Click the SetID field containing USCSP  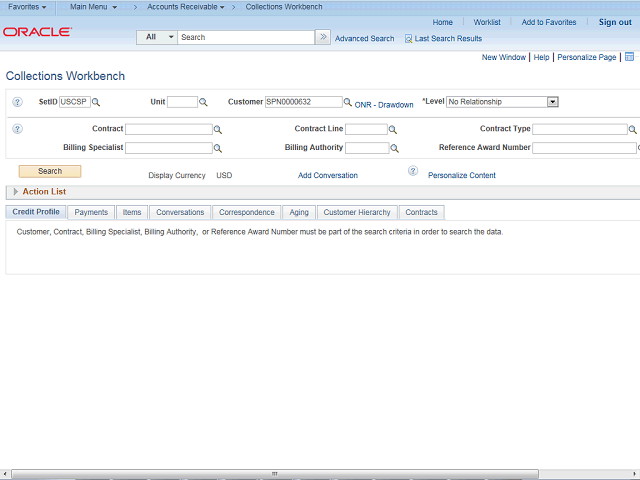point(75,102)
